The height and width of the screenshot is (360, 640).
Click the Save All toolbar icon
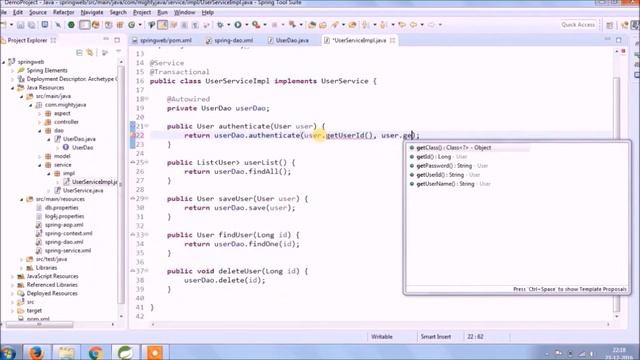click(x=31, y=25)
